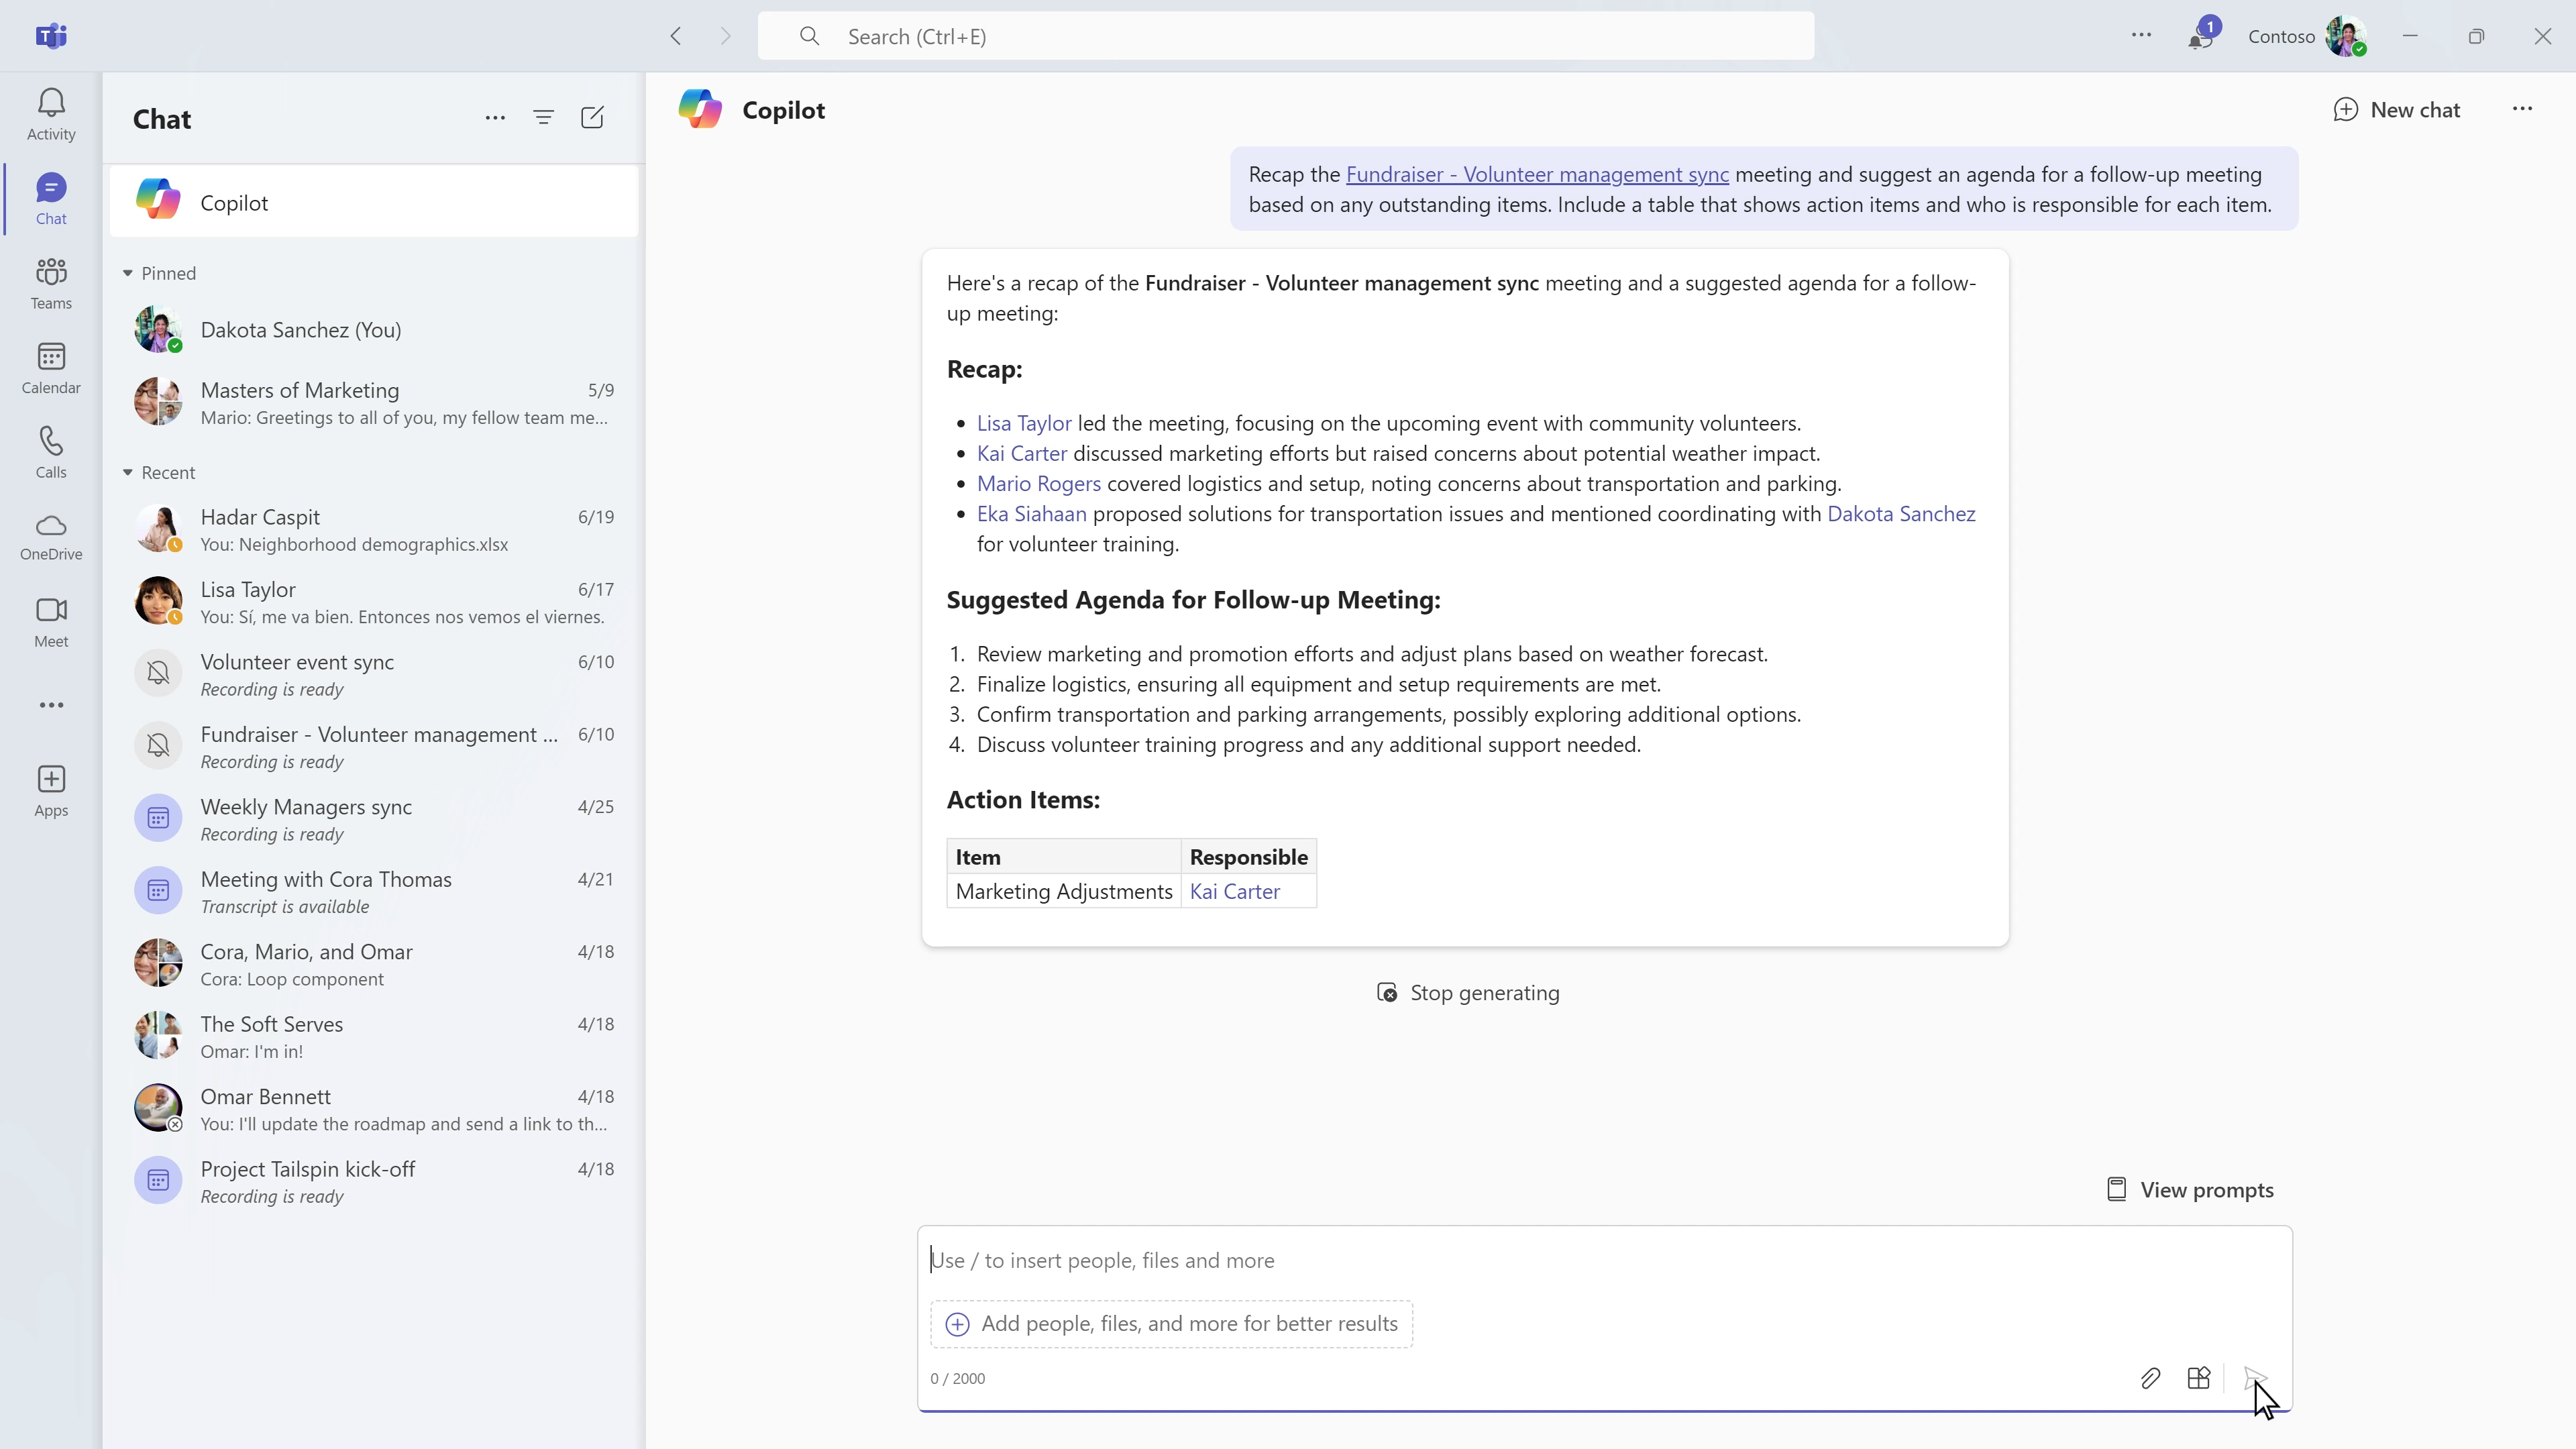Open the plugins grid icon in composer

click(x=2198, y=1378)
